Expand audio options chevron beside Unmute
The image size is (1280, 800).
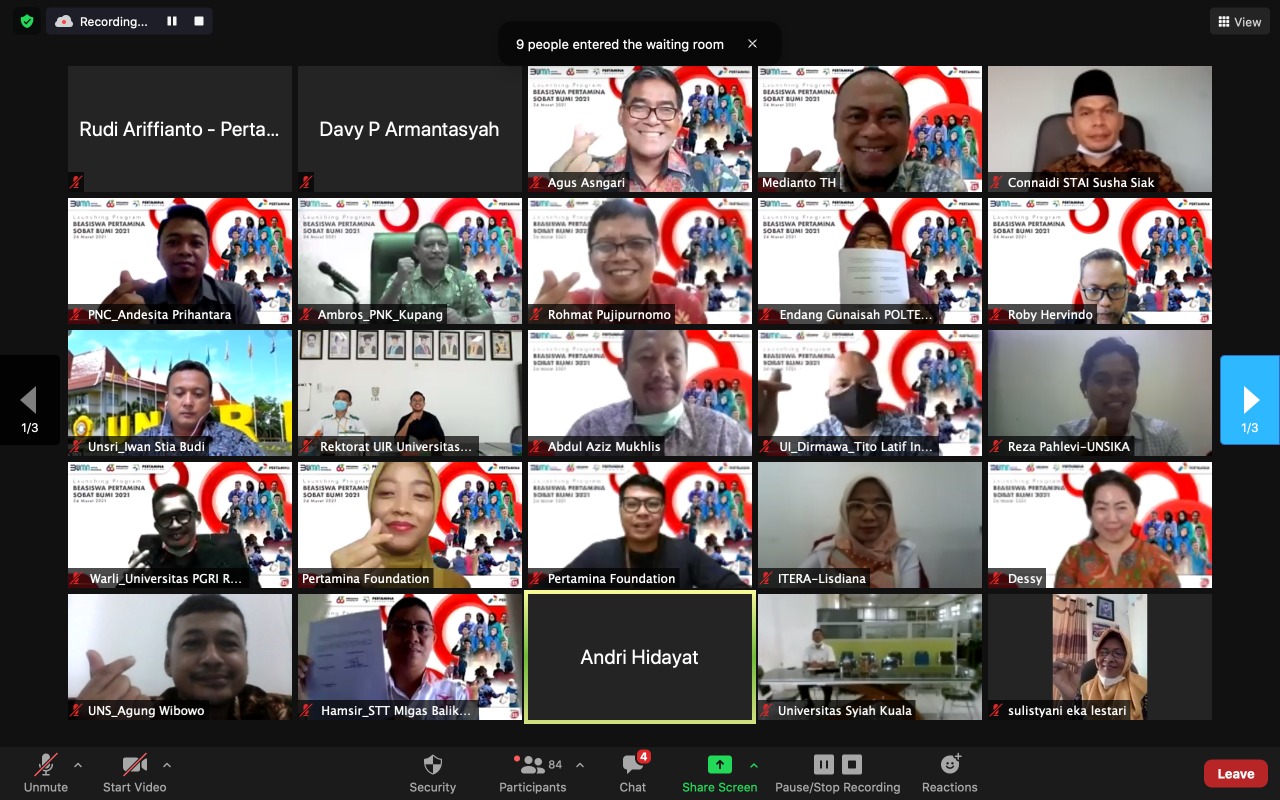pos(78,765)
